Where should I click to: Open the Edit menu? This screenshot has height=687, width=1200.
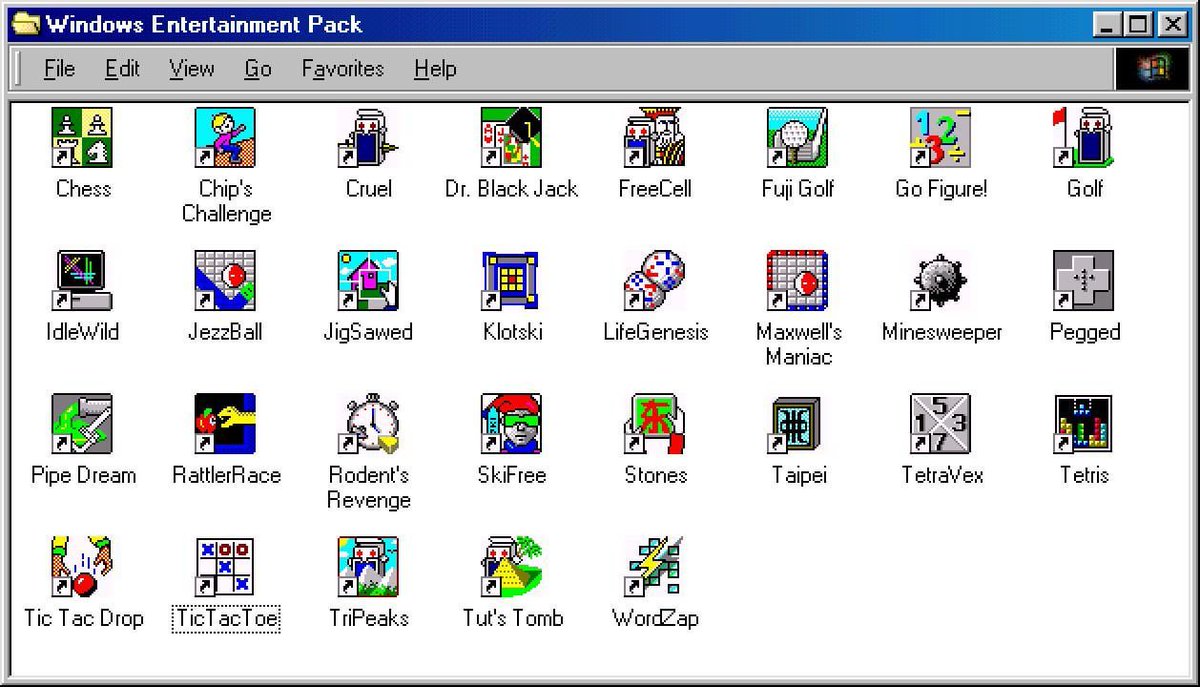122,69
